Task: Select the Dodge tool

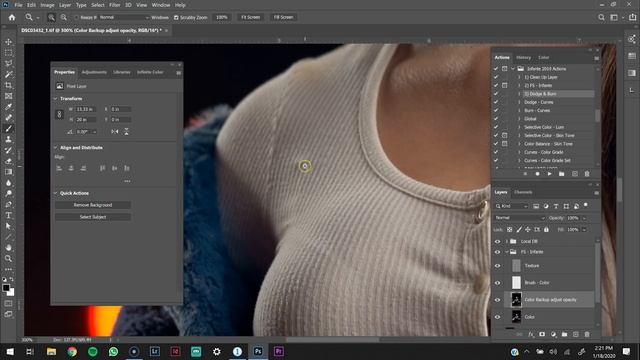Action: click(x=8, y=193)
